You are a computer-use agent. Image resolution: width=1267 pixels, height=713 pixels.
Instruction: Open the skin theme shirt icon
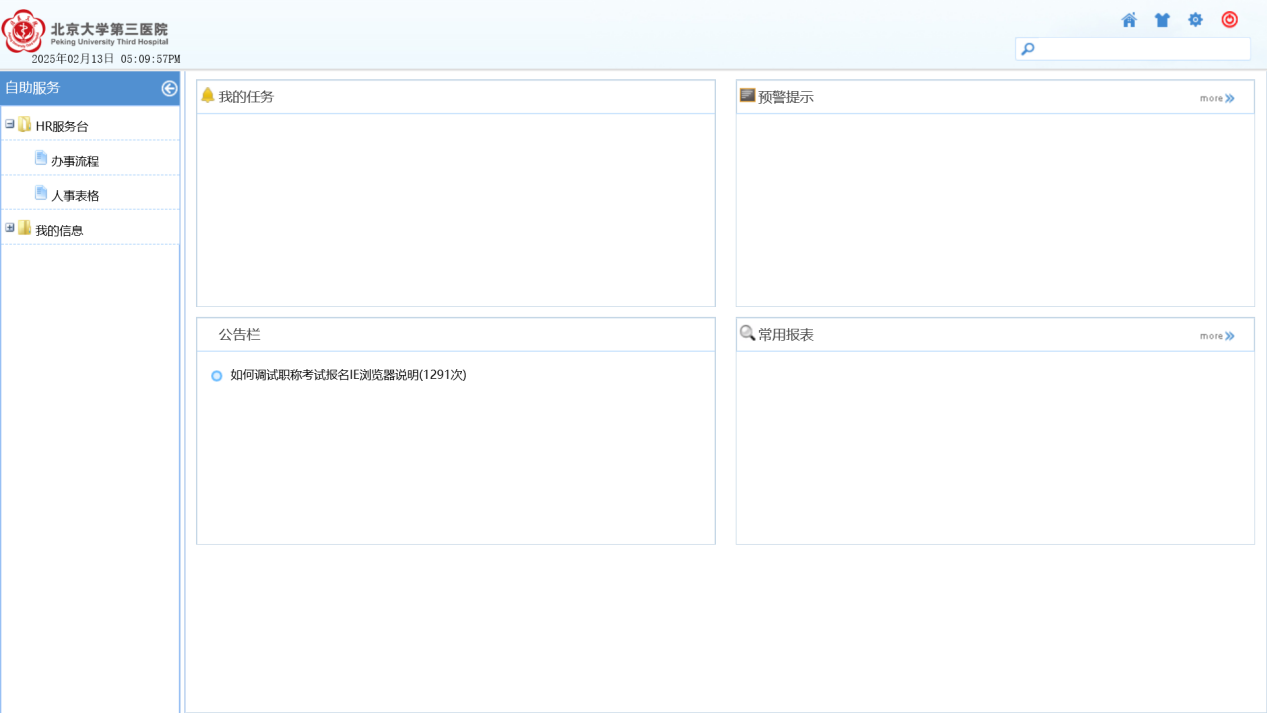pos(1162,20)
